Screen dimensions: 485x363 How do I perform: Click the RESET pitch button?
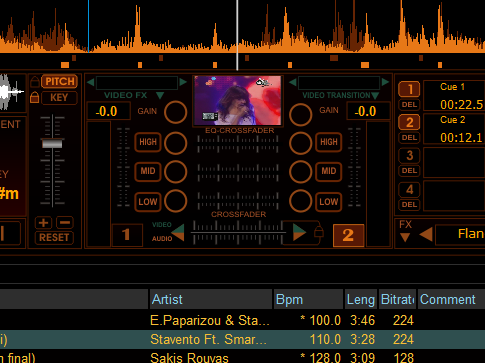(54, 238)
